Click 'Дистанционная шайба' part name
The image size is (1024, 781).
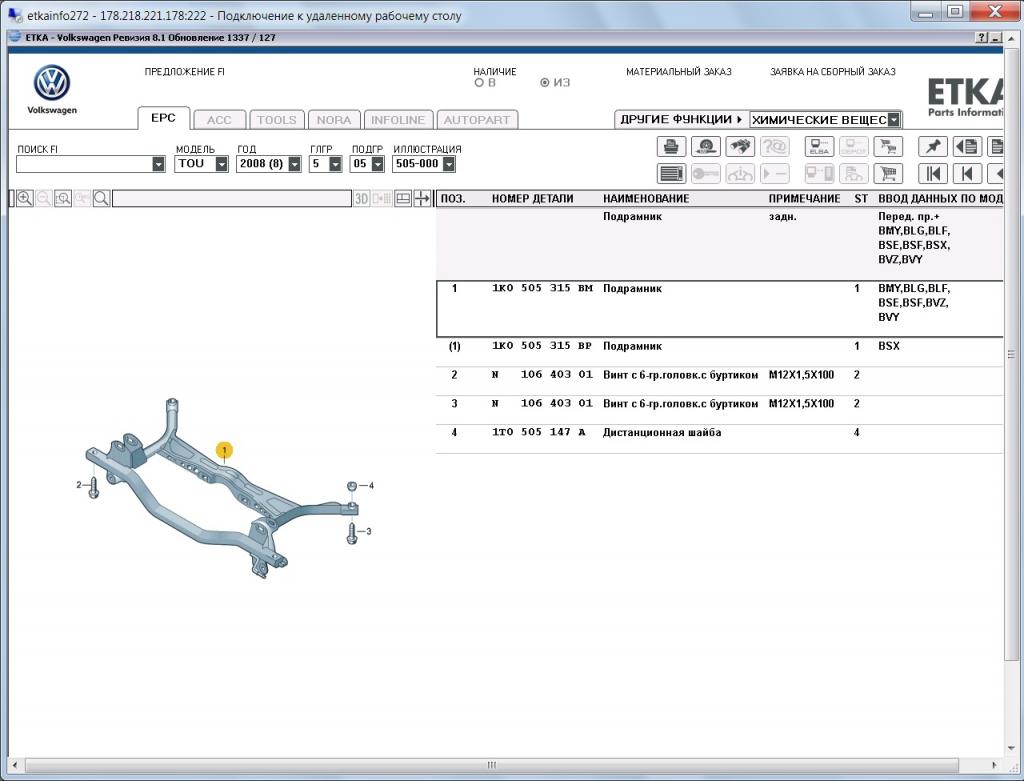pos(662,432)
